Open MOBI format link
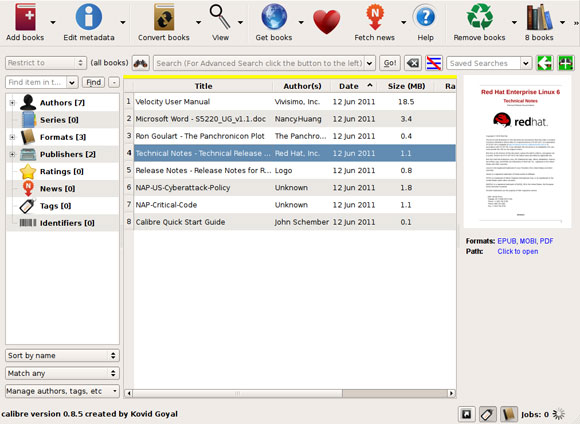This screenshot has height=424, width=580. (528, 241)
